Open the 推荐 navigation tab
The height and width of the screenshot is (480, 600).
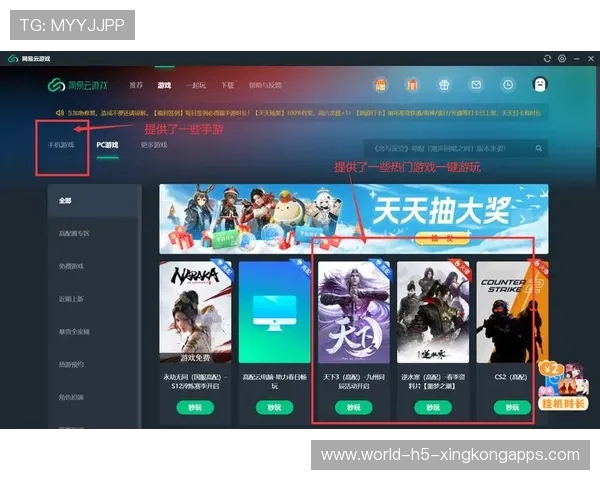136,85
